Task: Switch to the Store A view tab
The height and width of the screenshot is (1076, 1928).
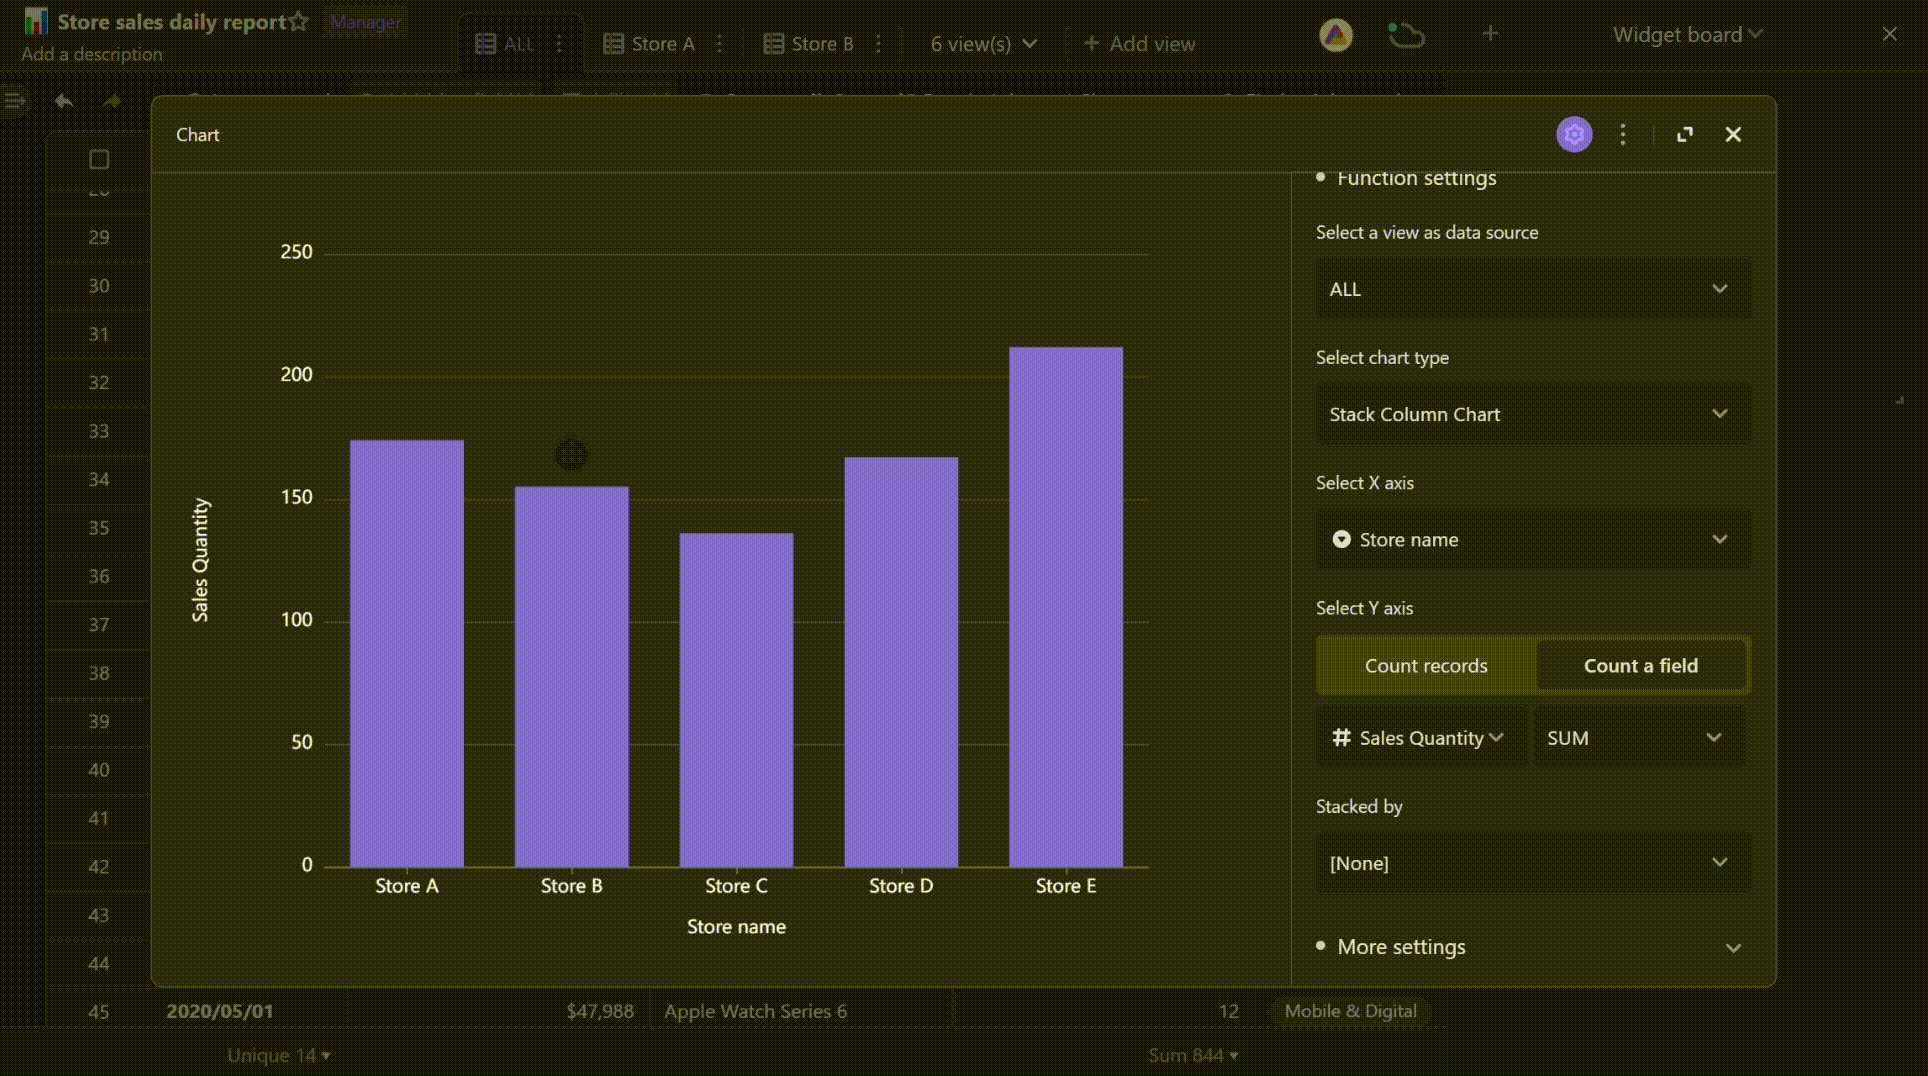Action: pyautogui.click(x=649, y=44)
